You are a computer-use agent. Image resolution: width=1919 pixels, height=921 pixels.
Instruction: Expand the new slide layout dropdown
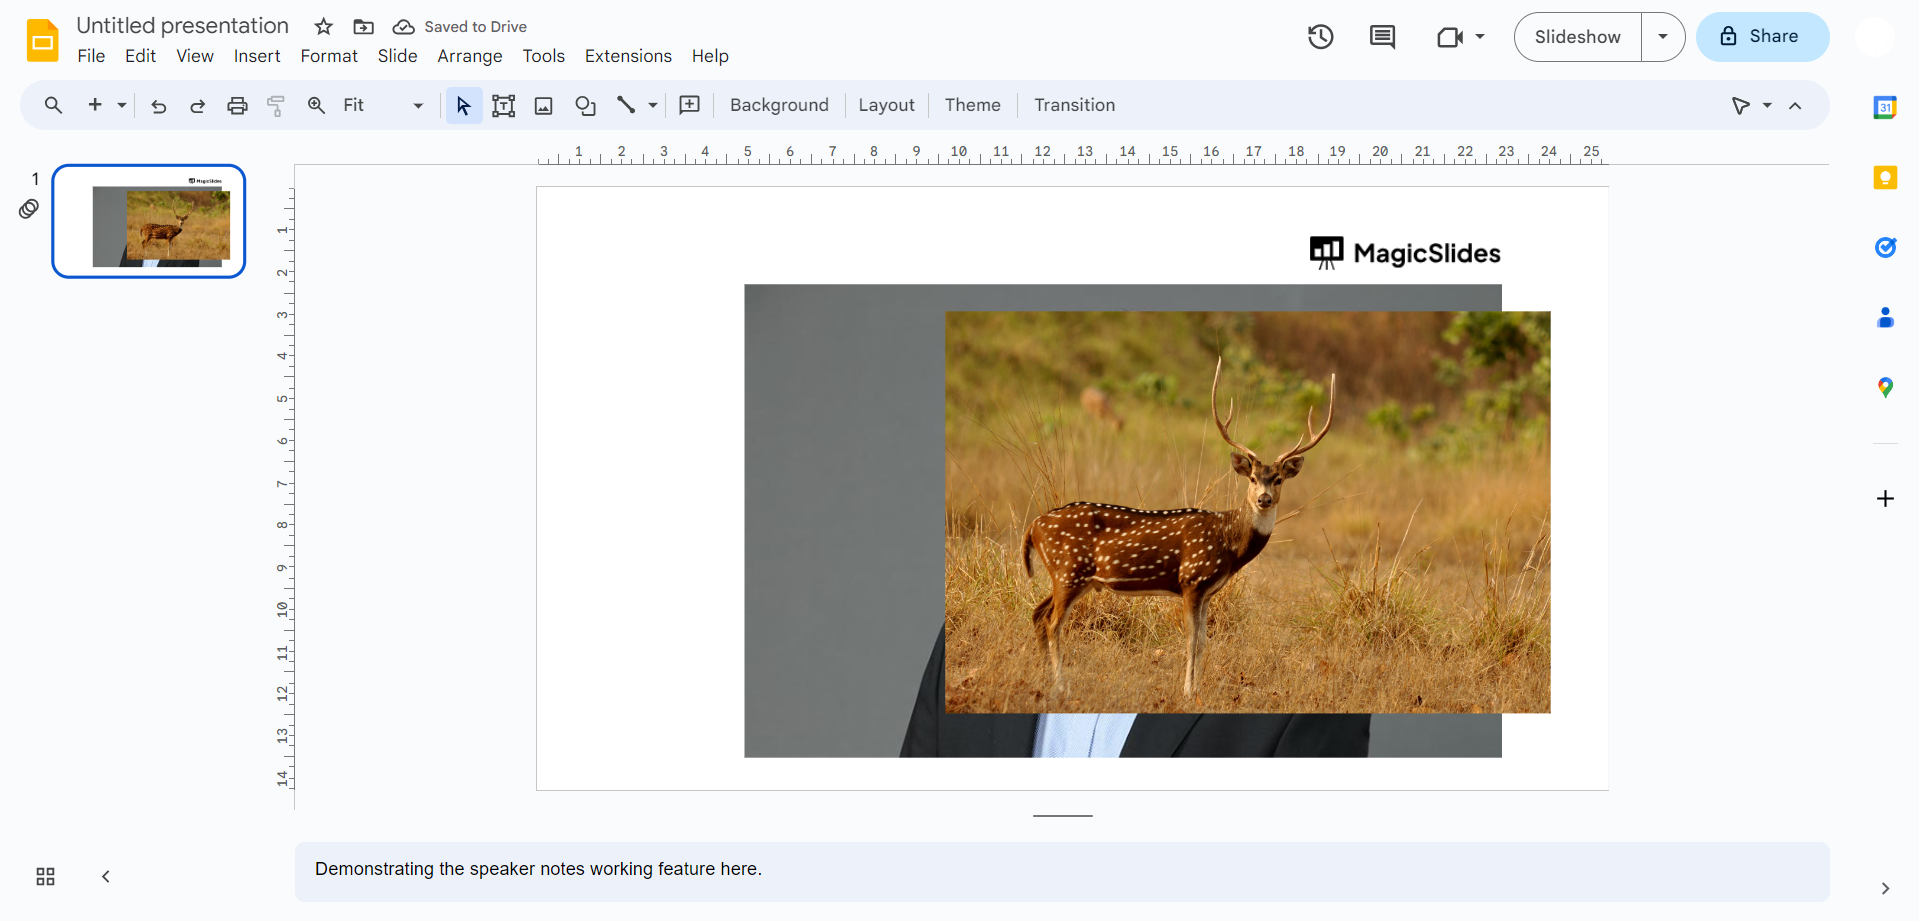tap(122, 106)
